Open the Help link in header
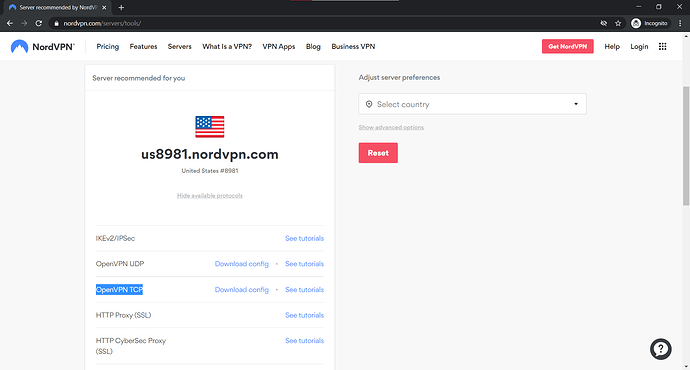 pyautogui.click(x=612, y=46)
